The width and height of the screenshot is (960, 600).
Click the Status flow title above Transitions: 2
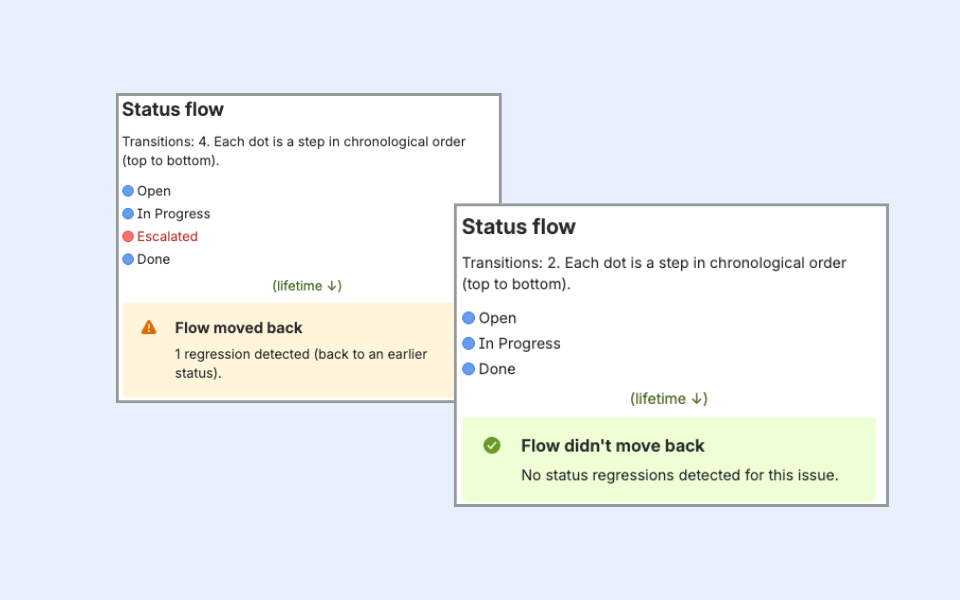click(519, 227)
